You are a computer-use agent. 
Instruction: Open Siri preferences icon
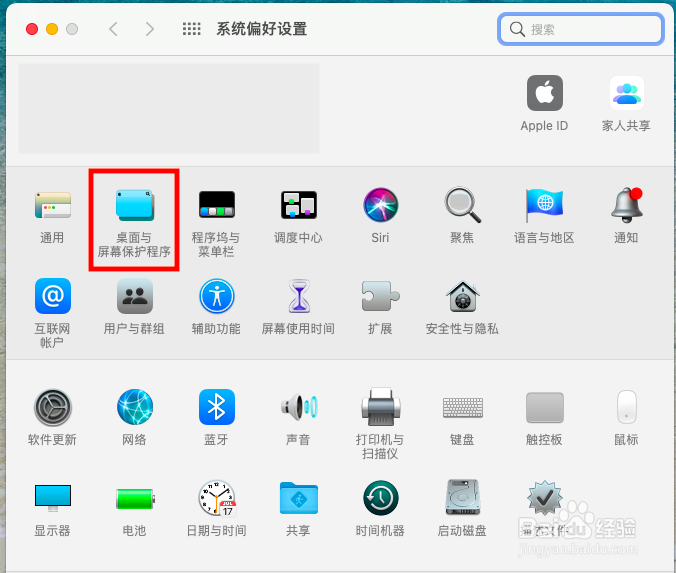[380, 205]
